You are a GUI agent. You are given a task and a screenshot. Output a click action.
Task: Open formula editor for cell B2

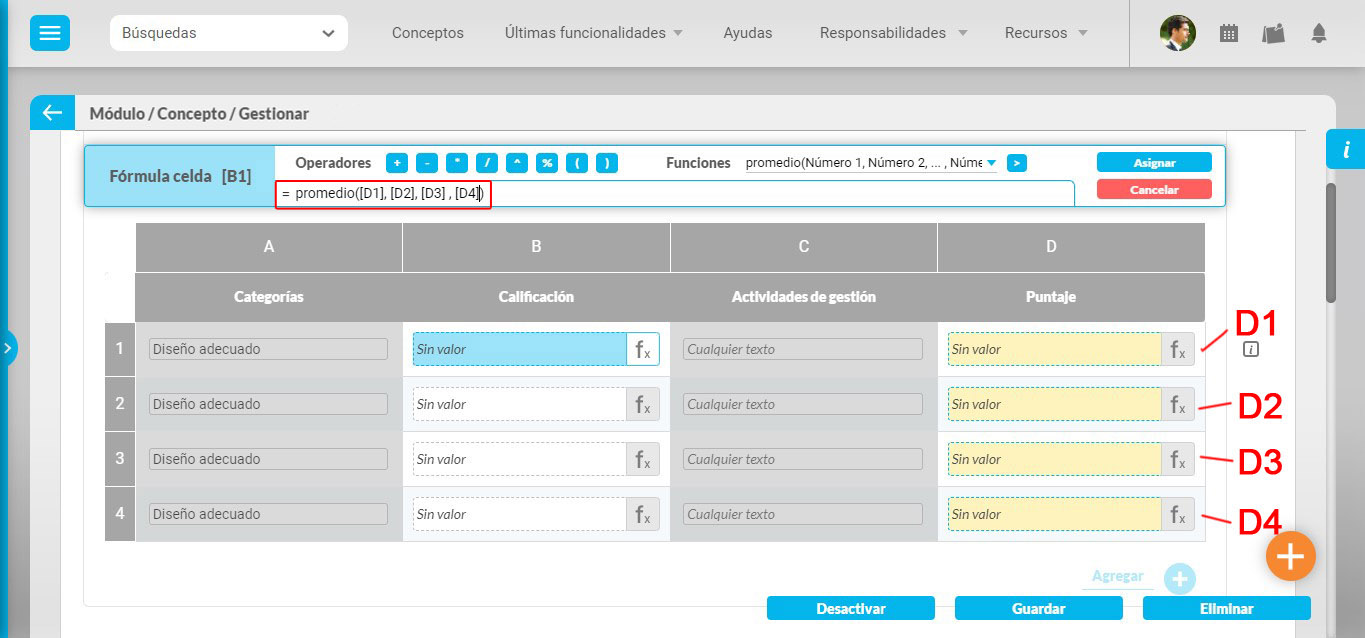click(x=643, y=404)
